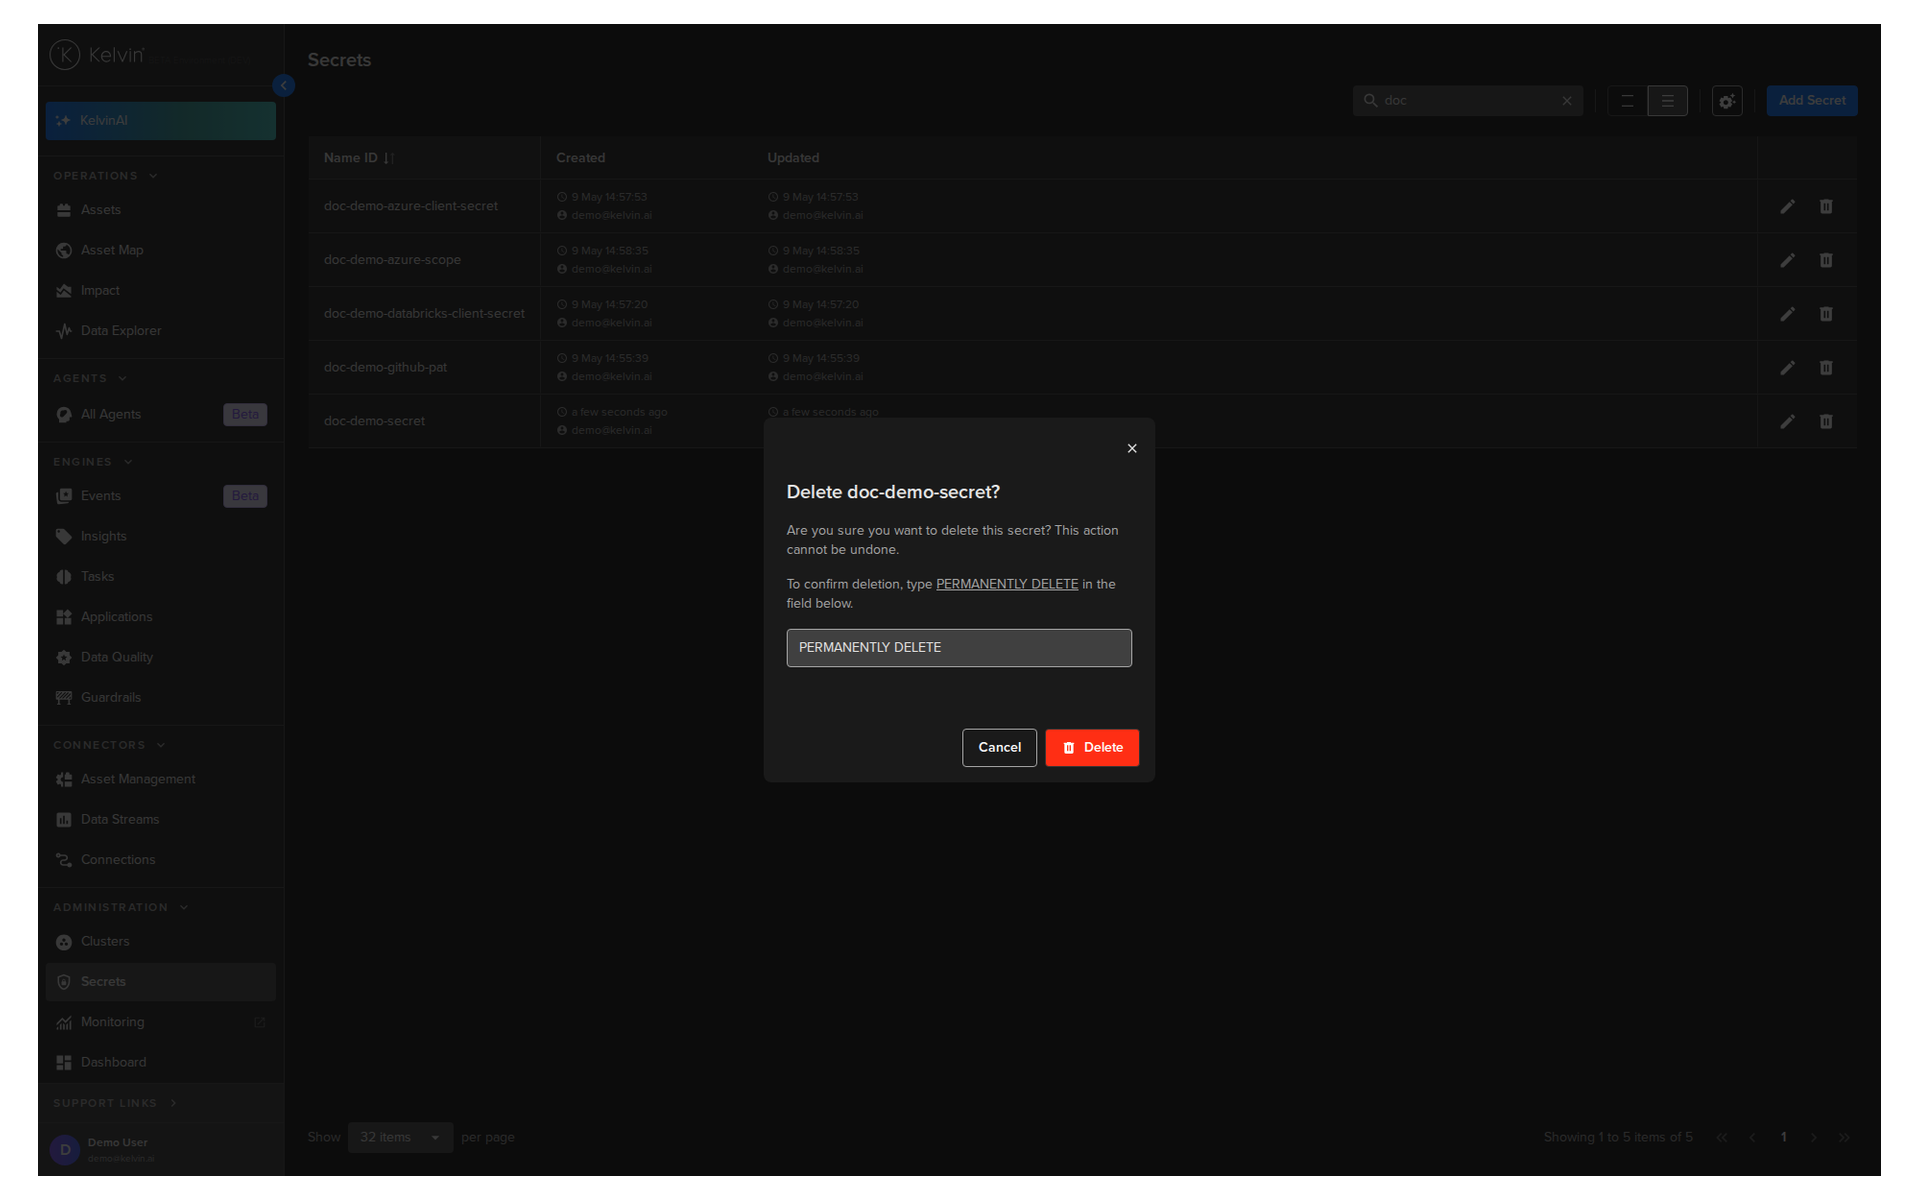Go to first page of results
The height and width of the screenshot is (1200, 1920).
click(x=1721, y=1138)
